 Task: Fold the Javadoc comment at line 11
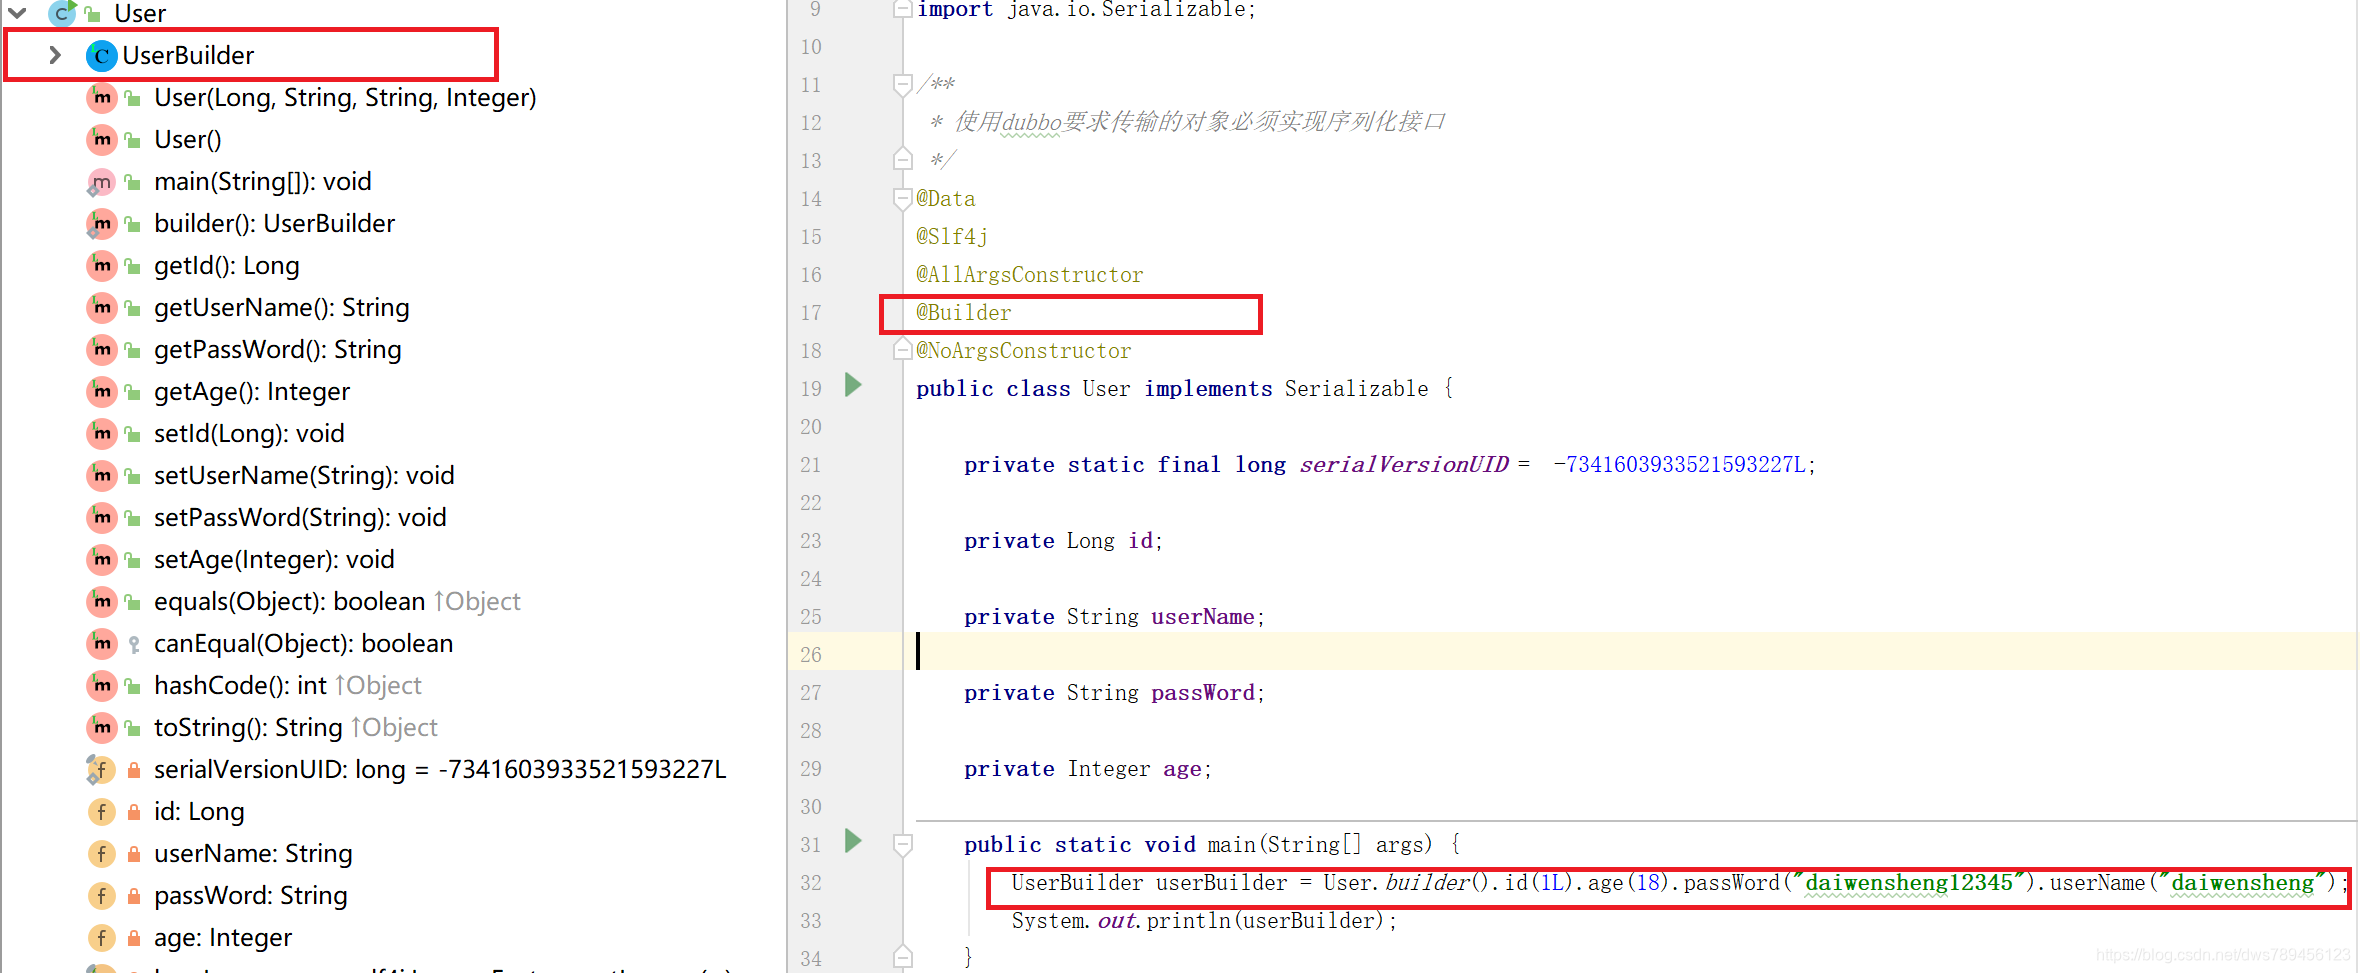[902, 85]
